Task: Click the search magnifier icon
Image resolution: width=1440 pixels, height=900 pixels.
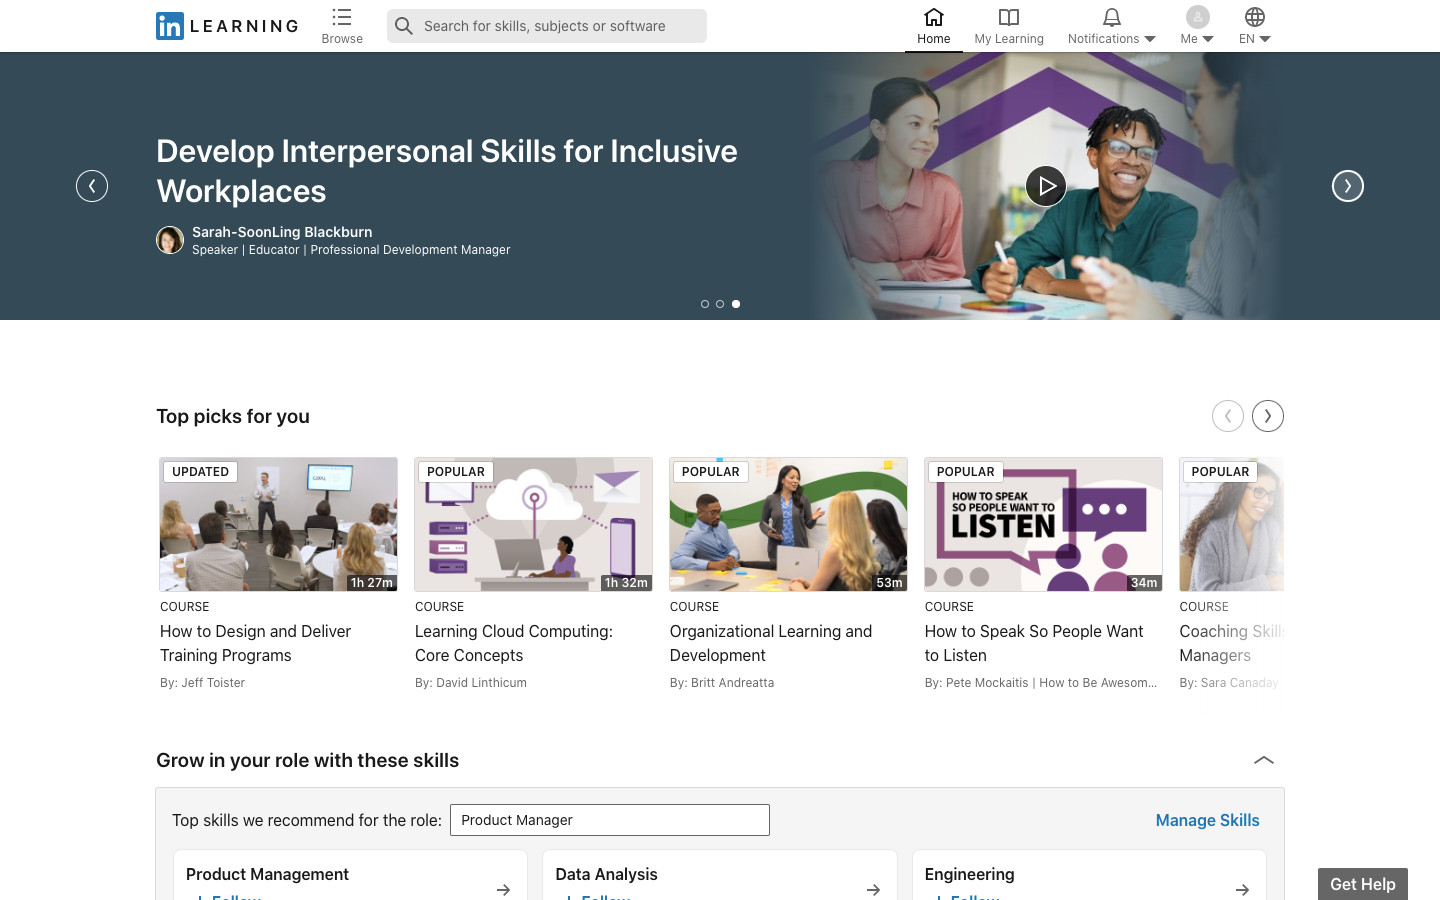Action: click(404, 26)
